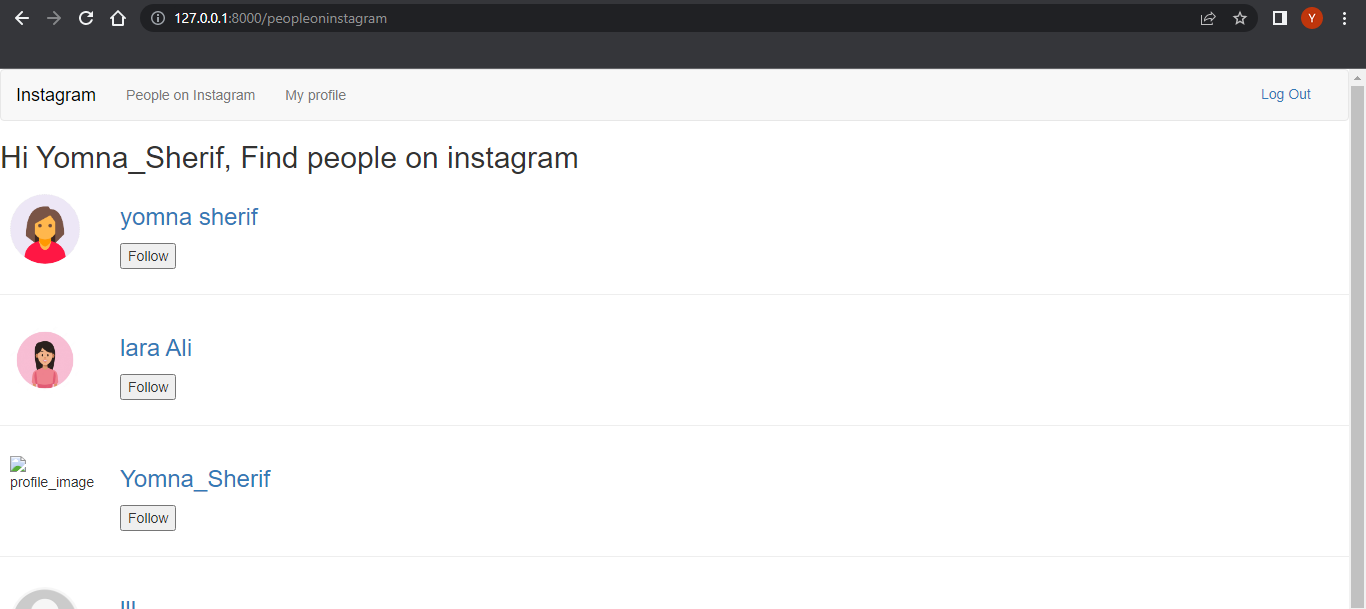Follow yomna sherif using her Follow button
The width and height of the screenshot is (1366, 609).
coord(147,256)
